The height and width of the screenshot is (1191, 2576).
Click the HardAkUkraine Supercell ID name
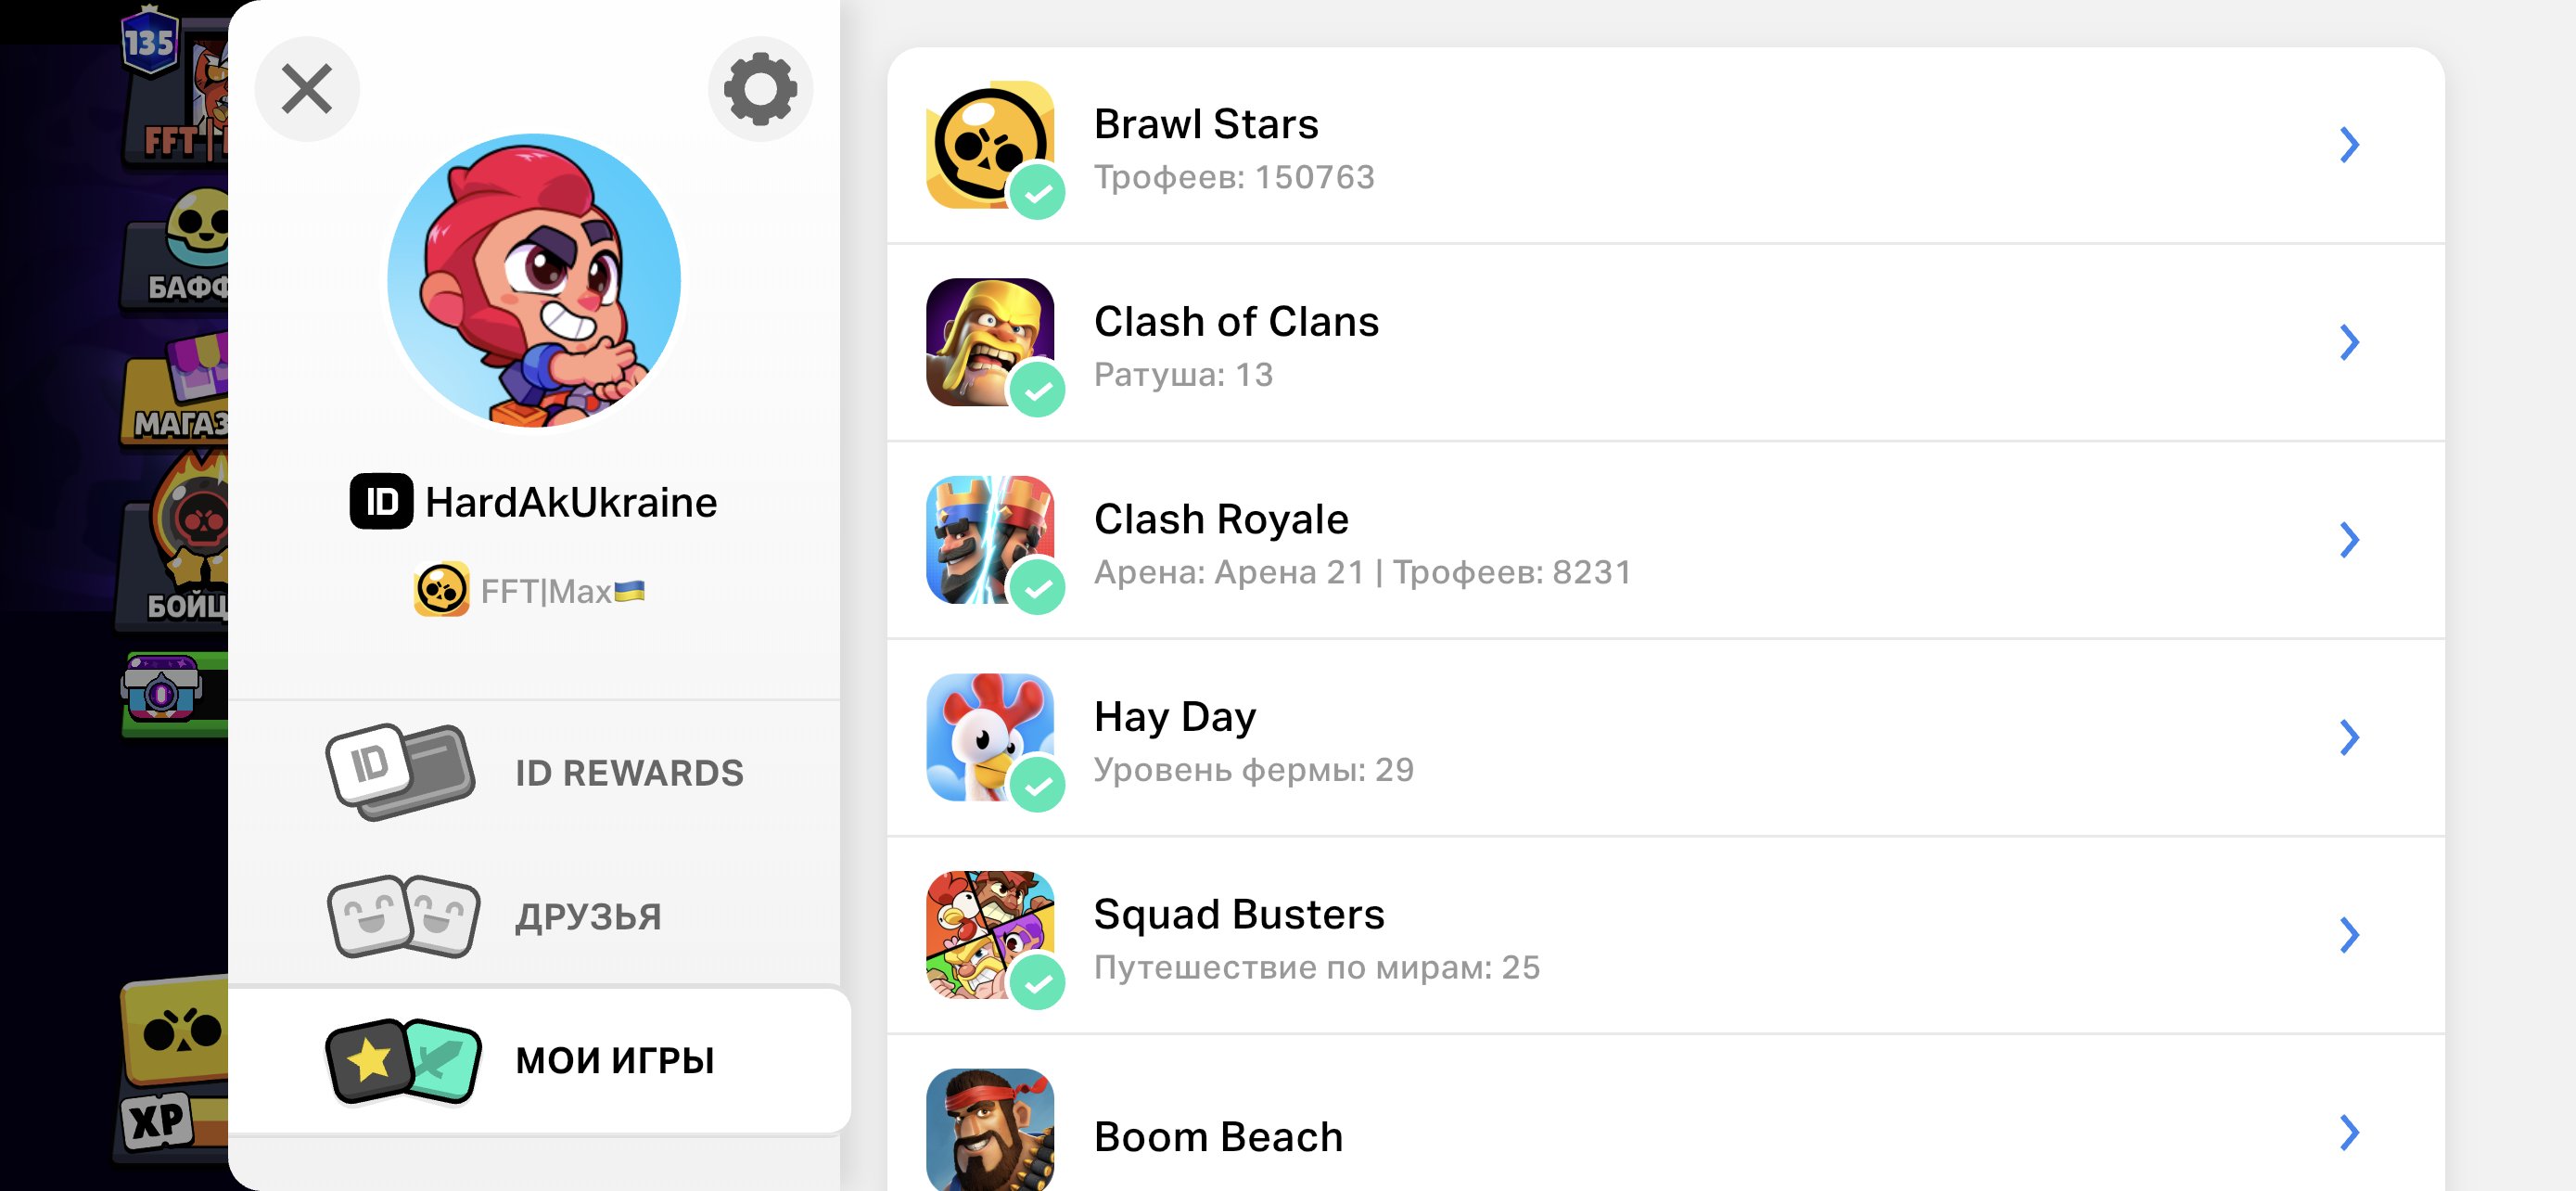click(571, 502)
